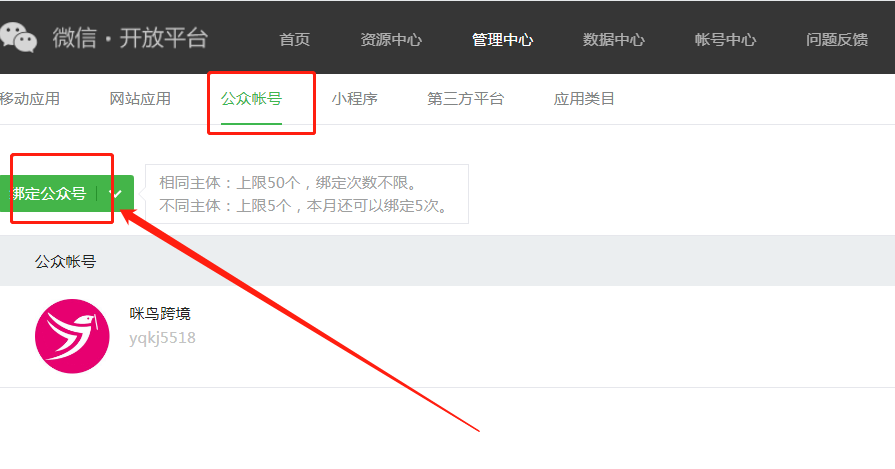The height and width of the screenshot is (469, 895).
Task: Switch to the 网站应用 tab
Action: coord(140,99)
